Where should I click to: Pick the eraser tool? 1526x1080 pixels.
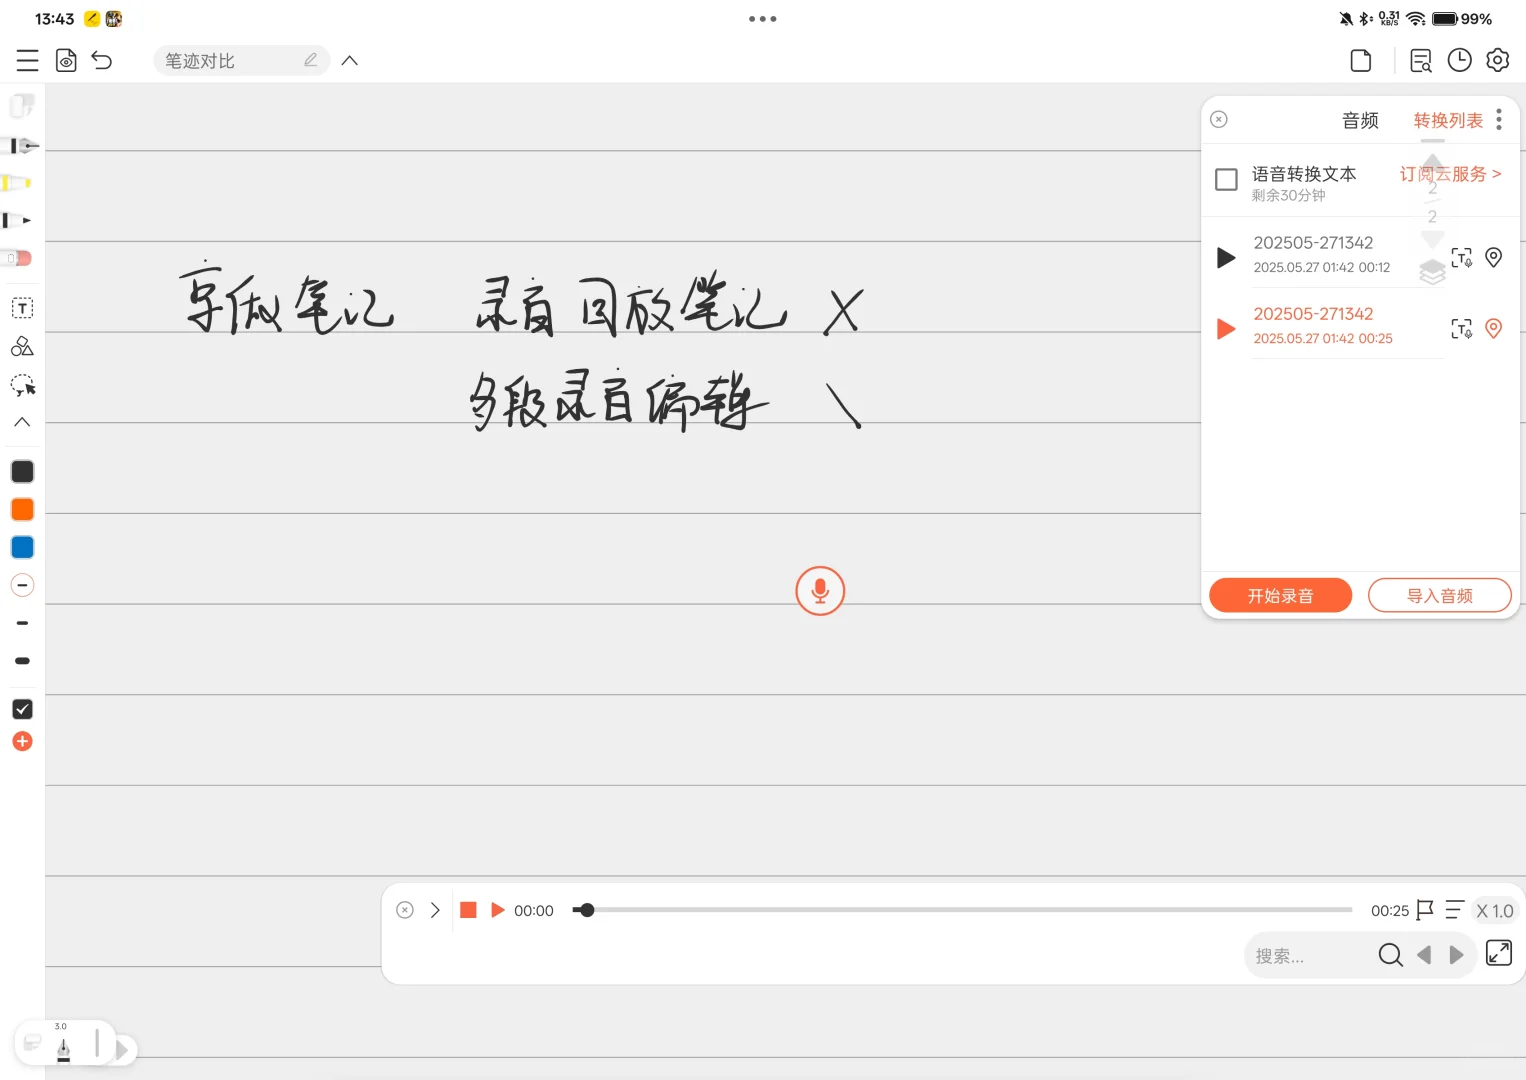click(20, 257)
